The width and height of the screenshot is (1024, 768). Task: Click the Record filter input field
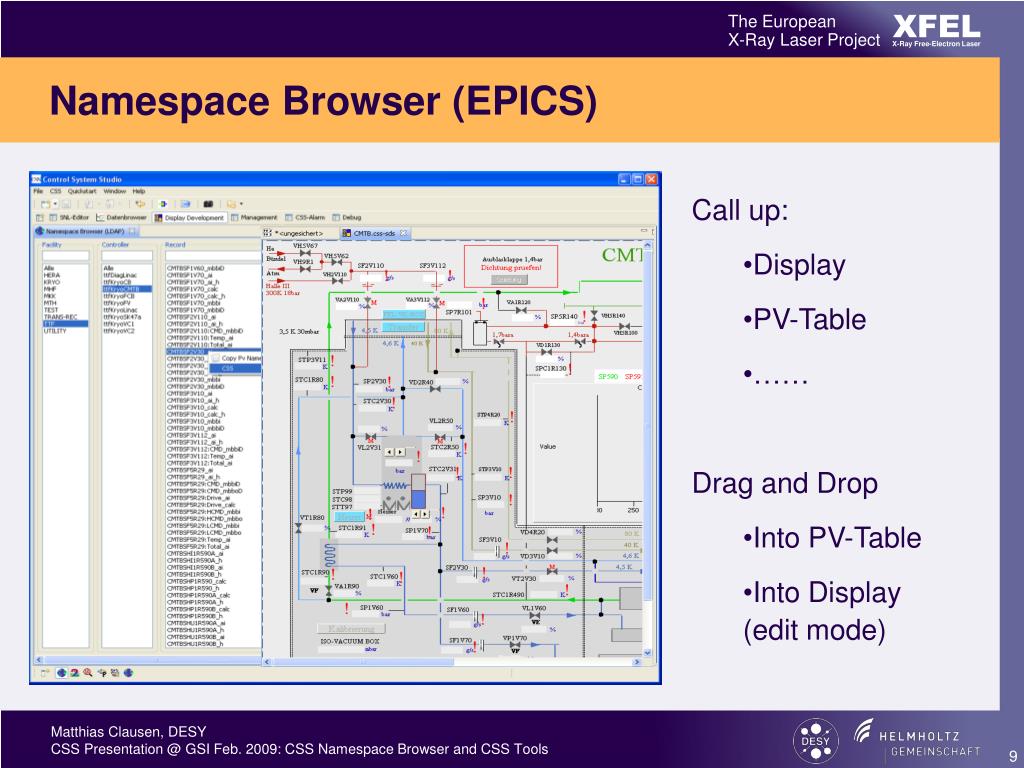pos(213,255)
